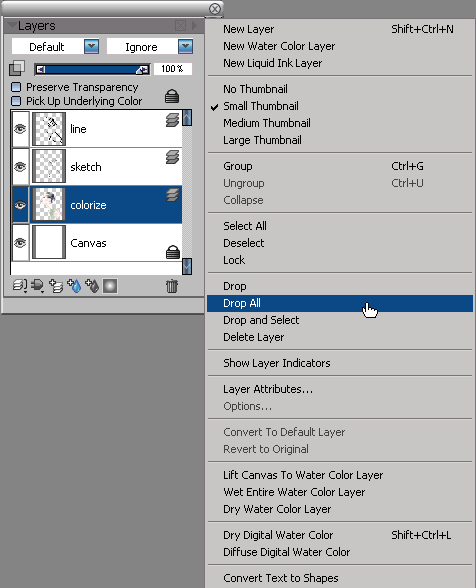Viewport: 476px width, 588px height.
Task: Click the lock icon beside Pick Up Underlying Color
Action: [172, 96]
